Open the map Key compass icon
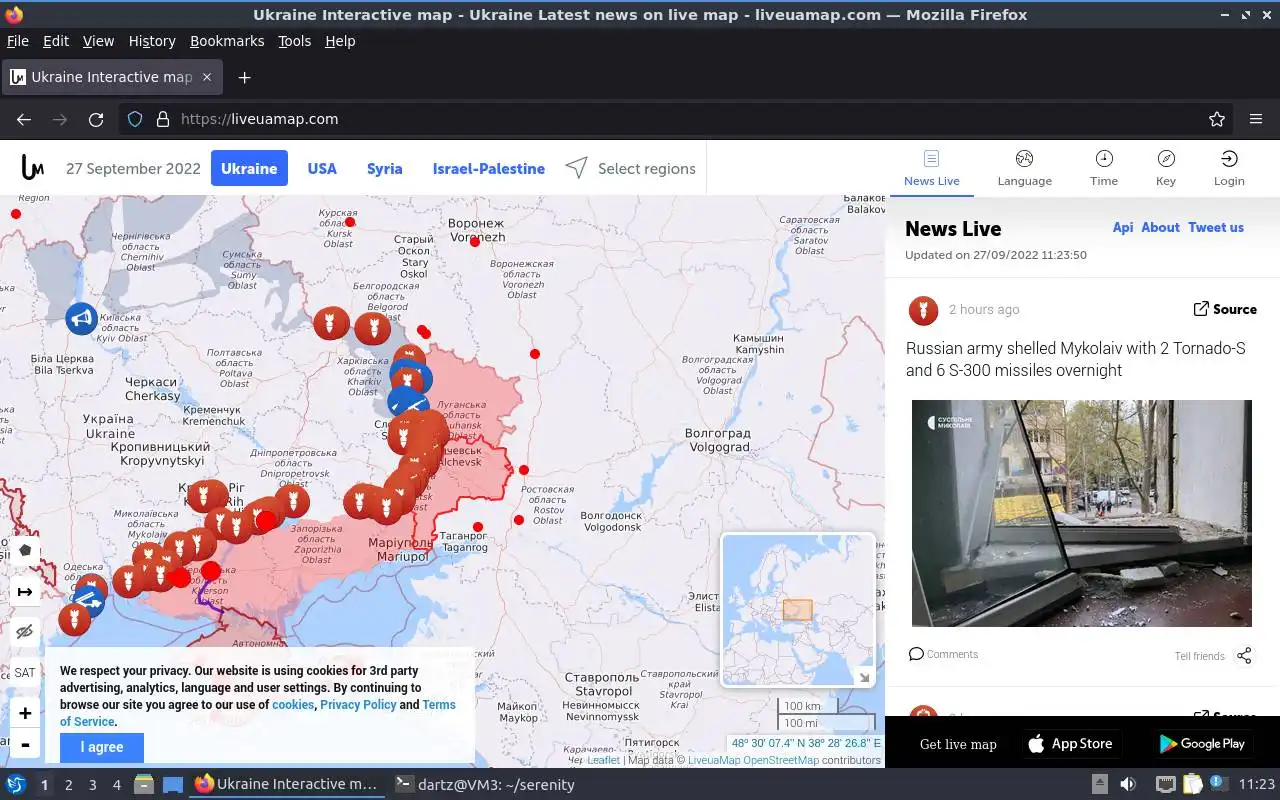The height and width of the screenshot is (800, 1280). click(1166, 159)
